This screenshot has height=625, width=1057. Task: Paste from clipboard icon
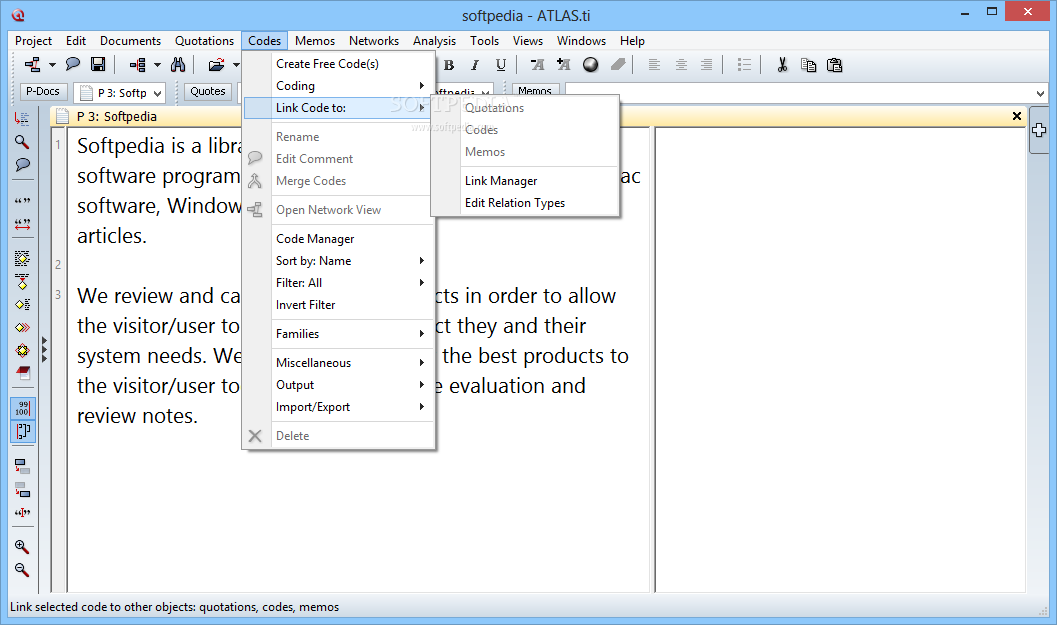(x=835, y=65)
